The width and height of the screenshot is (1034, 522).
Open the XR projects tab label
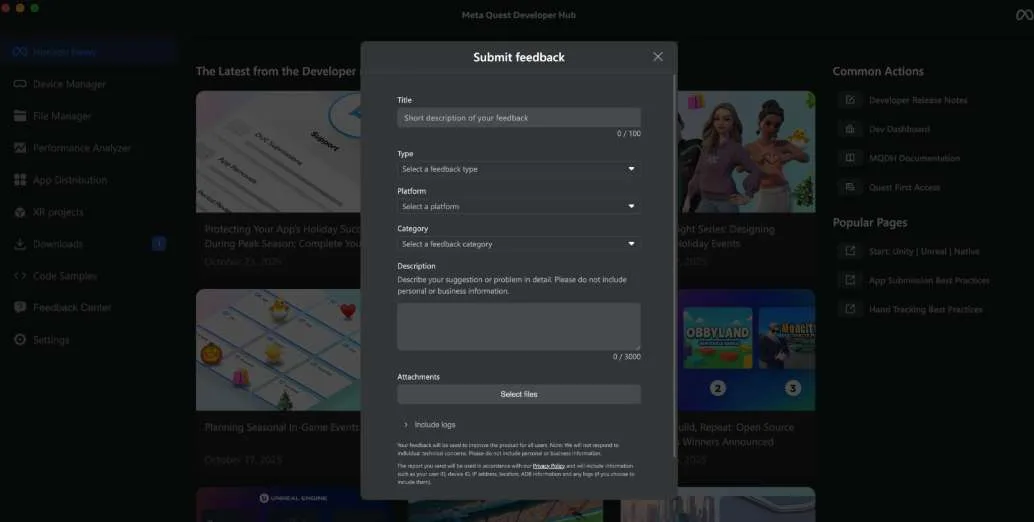click(x=58, y=212)
